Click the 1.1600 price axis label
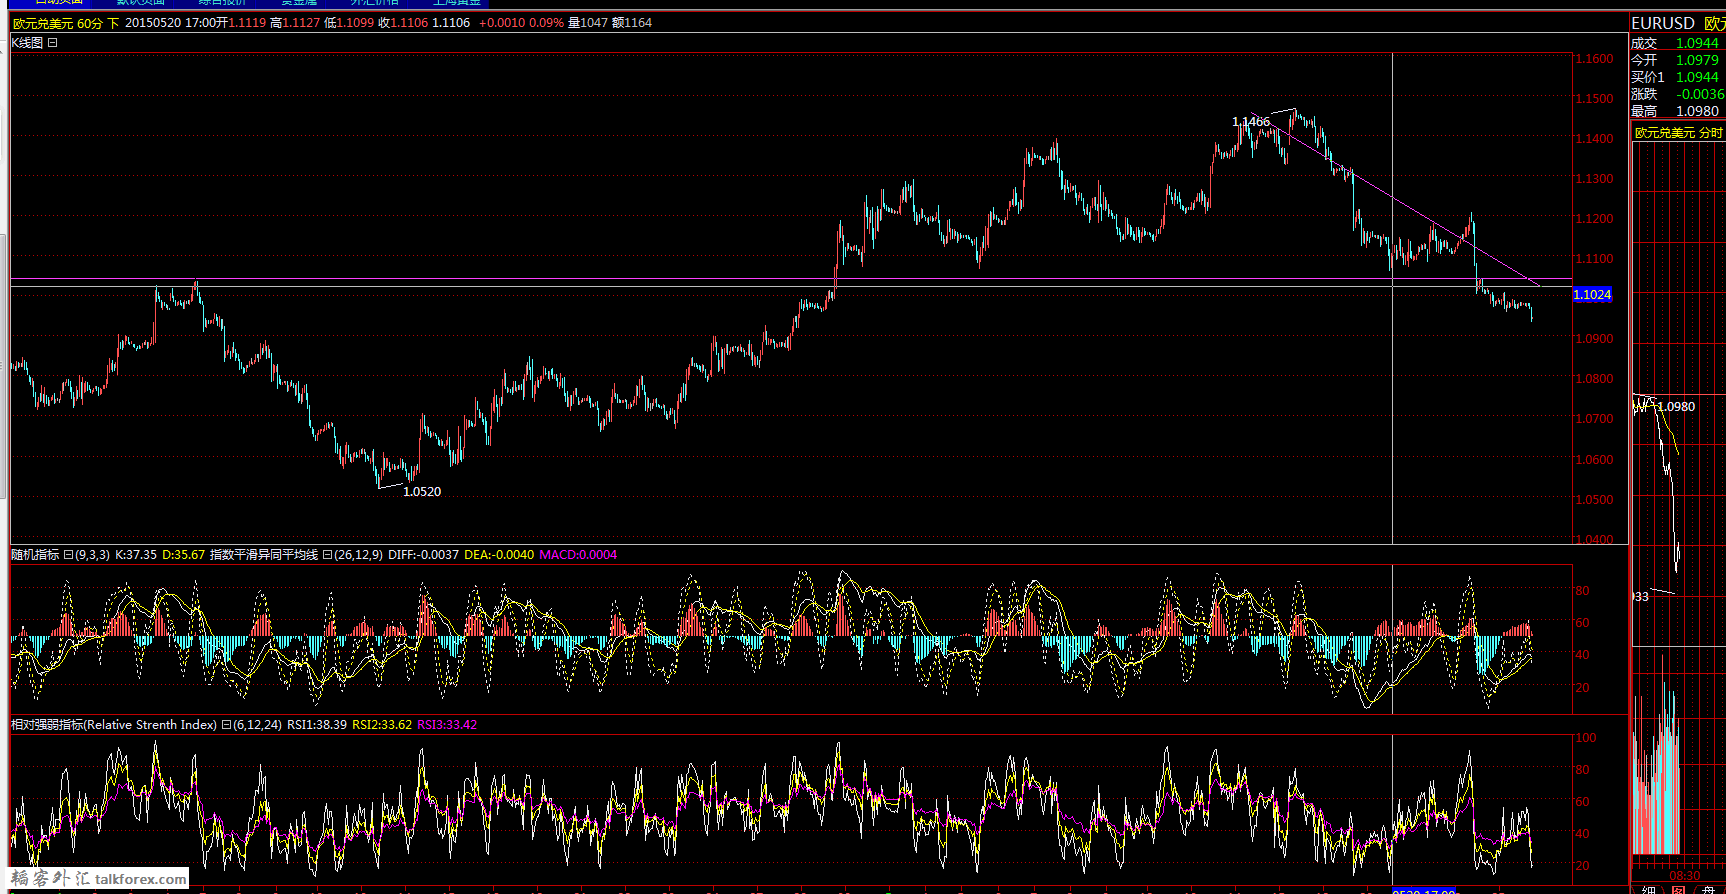1726x894 pixels. [1594, 59]
